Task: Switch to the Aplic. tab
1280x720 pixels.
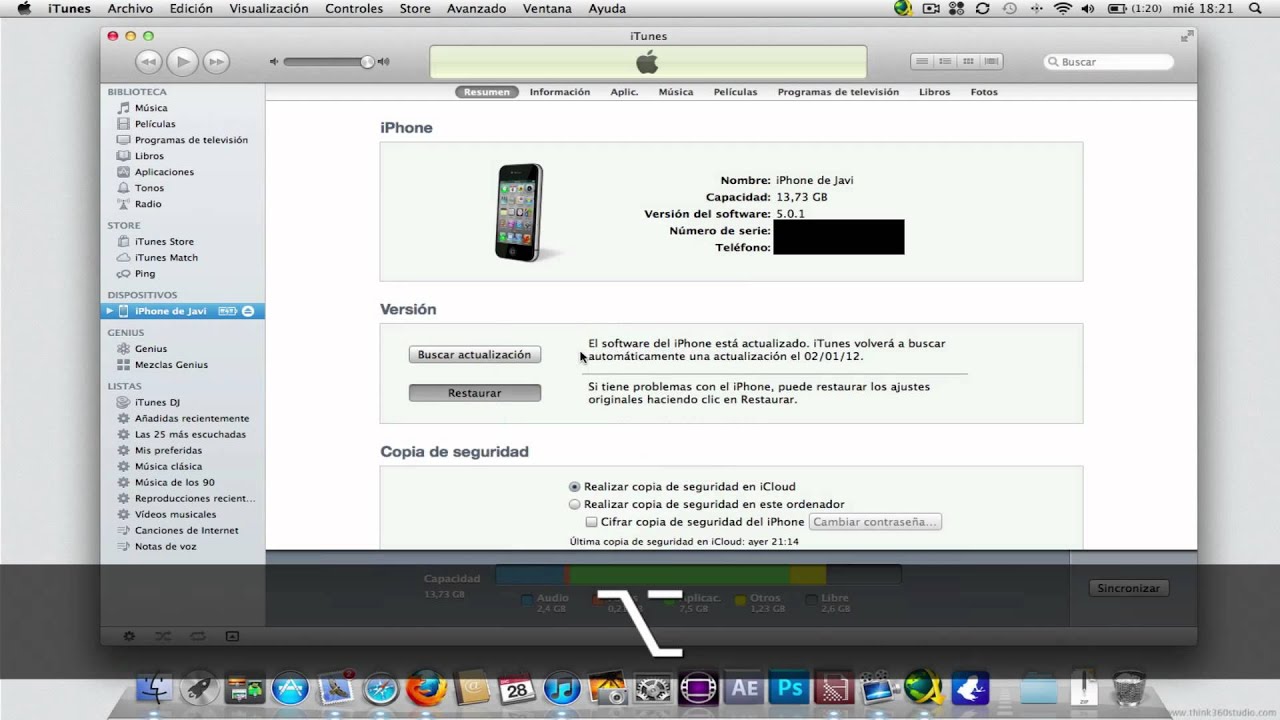Action: pos(624,92)
